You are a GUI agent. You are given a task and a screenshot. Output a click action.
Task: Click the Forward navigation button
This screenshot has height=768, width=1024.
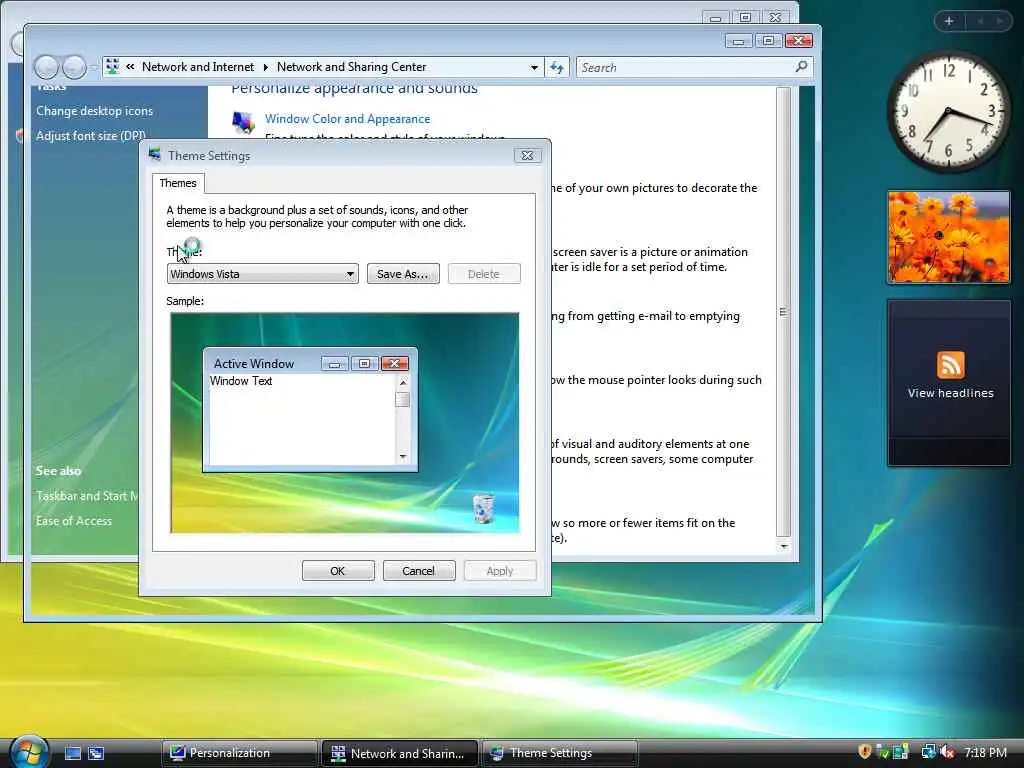coord(74,67)
